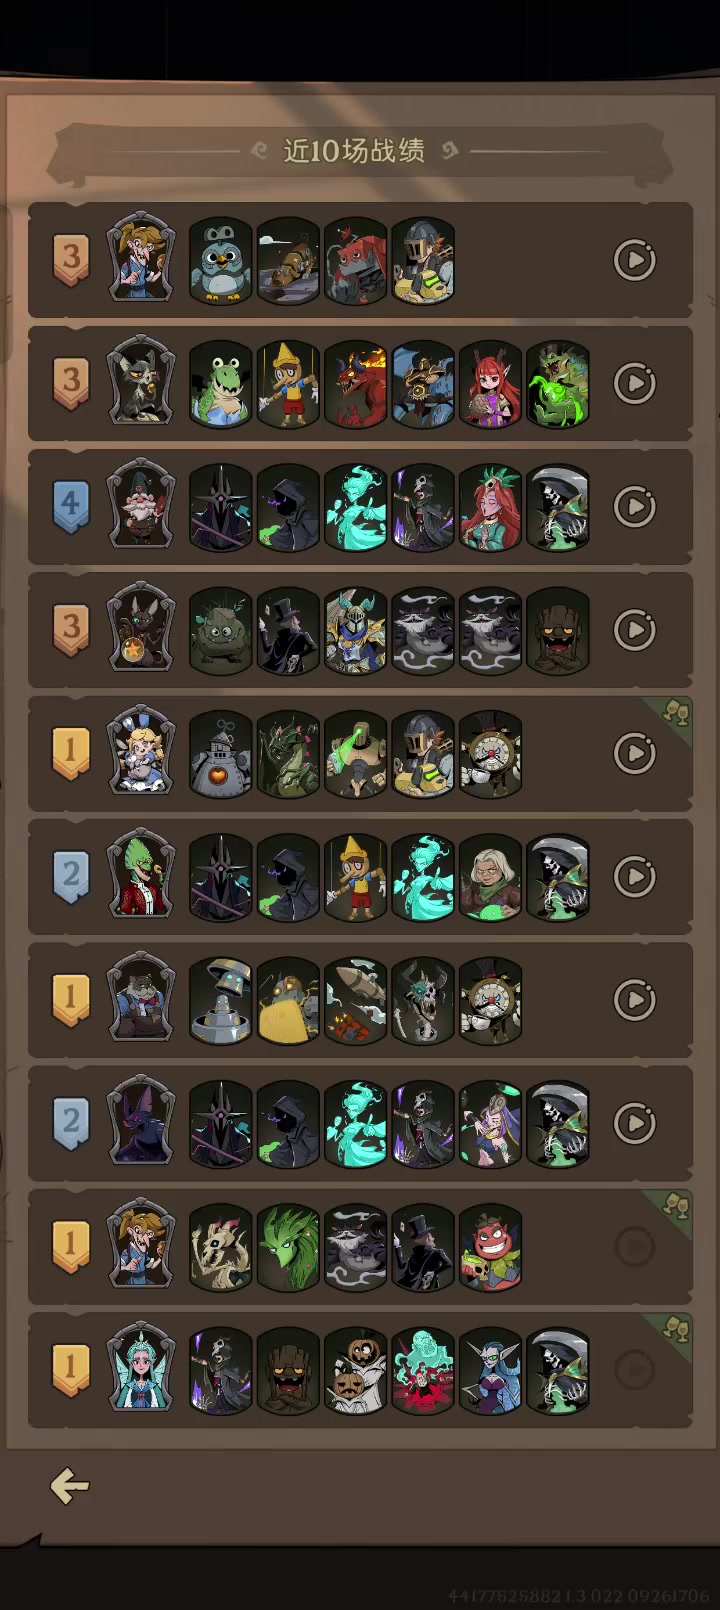The height and width of the screenshot is (1610, 720).
Task: Select the green frog minion icon
Action: [220, 384]
